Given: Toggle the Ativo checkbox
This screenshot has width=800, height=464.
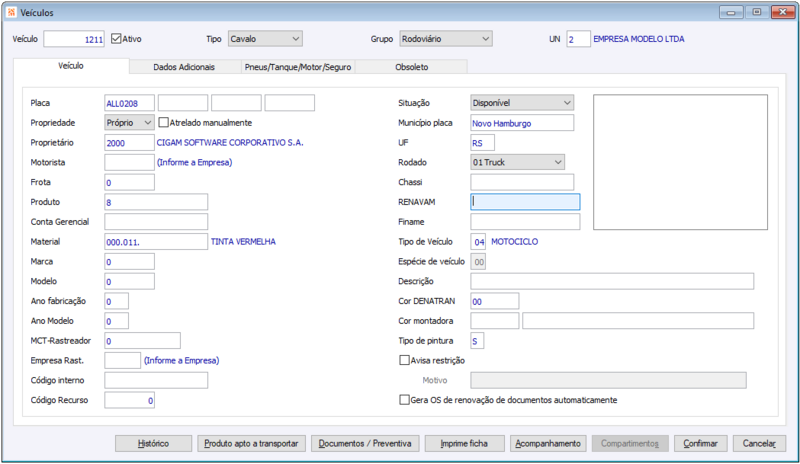Looking at the screenshot, I should [x=116, y=39].
